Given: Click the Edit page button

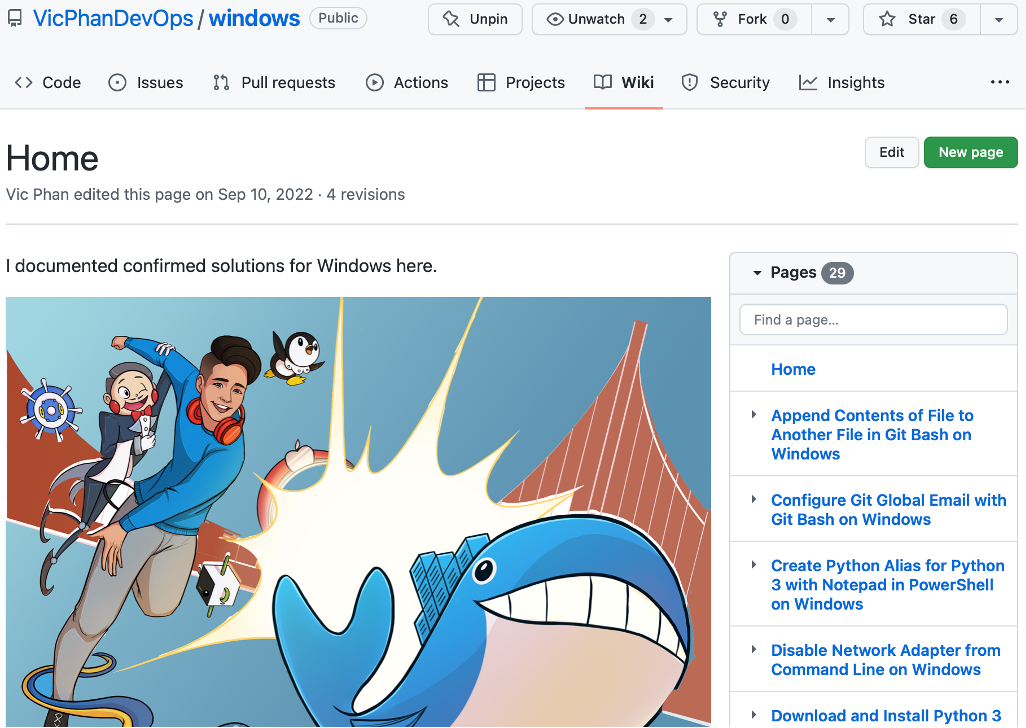Looking at the screenshot, I should [891, 152].
